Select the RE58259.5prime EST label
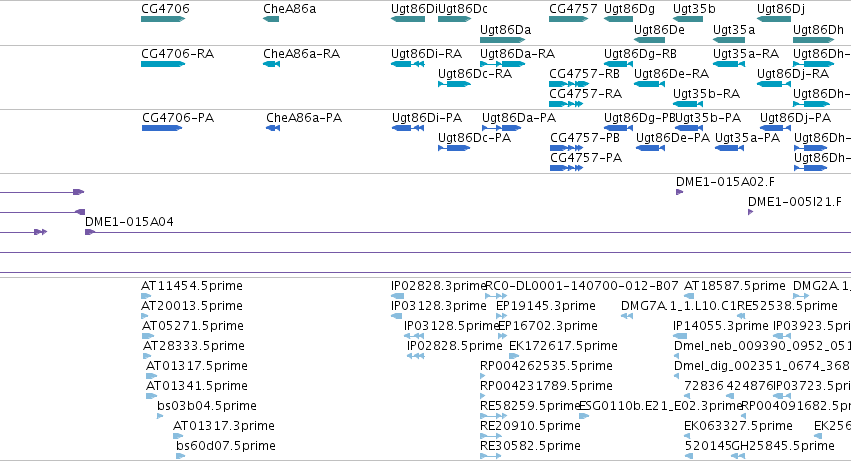 coord(530,407)
